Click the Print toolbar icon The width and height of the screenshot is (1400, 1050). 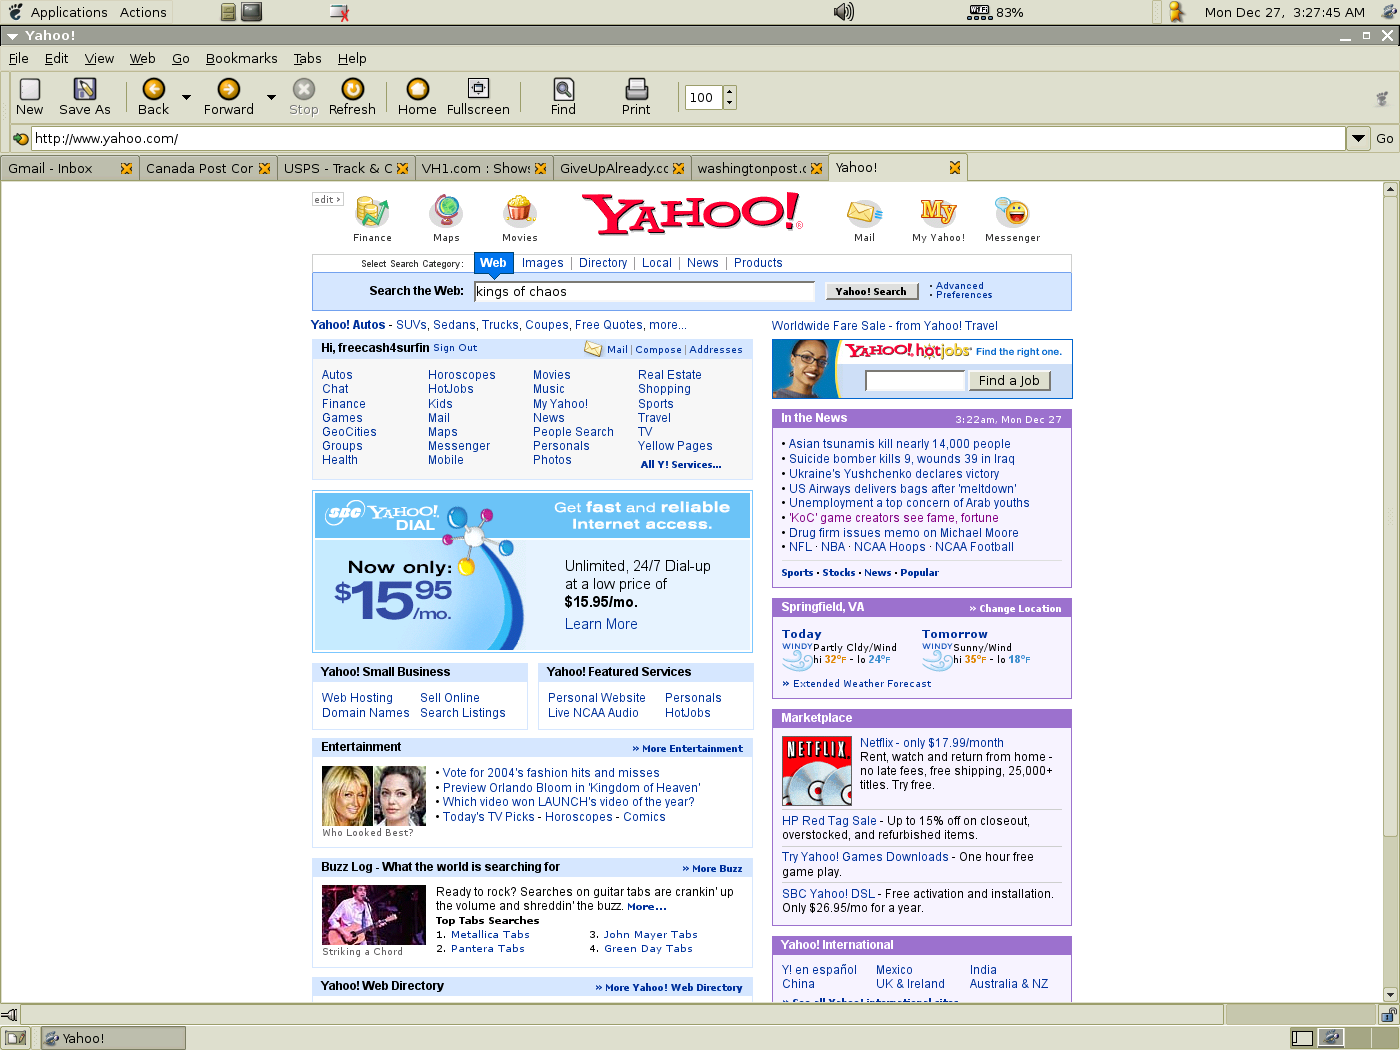coord(636,90)
